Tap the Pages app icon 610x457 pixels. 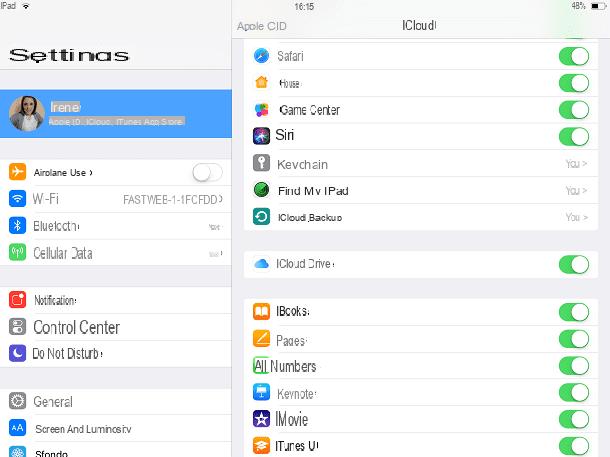click(261, 338)
